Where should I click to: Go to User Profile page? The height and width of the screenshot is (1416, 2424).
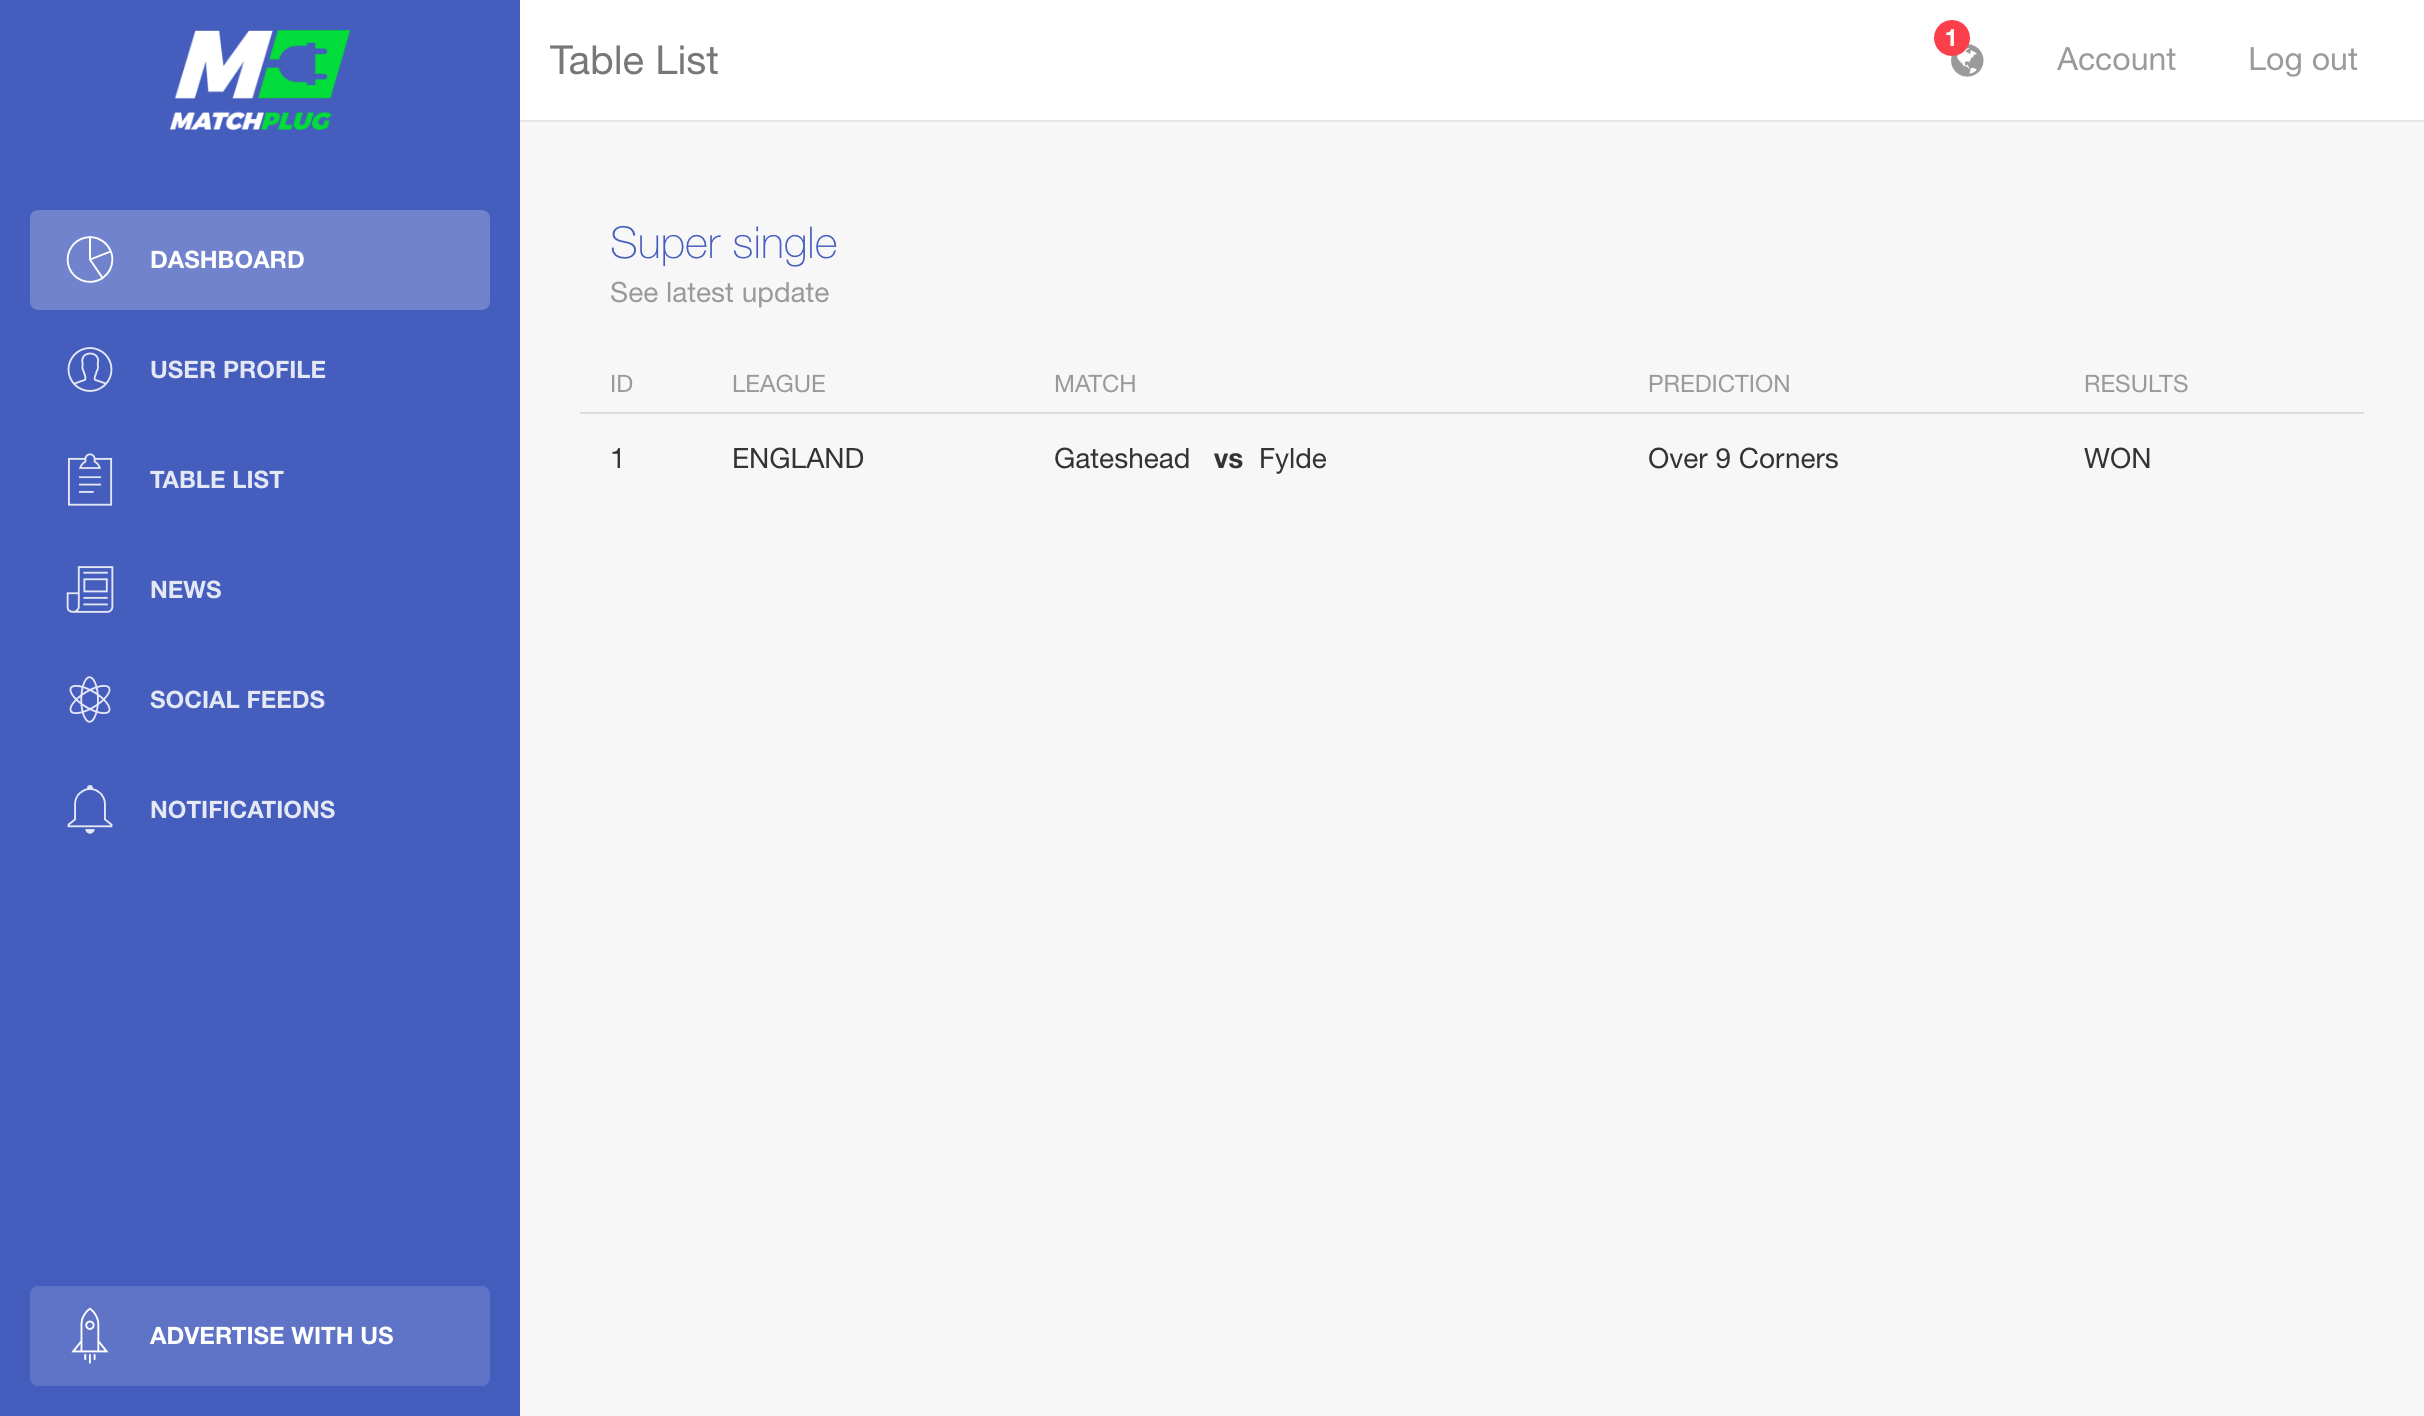pyautogui.click(x=238, y=370)
